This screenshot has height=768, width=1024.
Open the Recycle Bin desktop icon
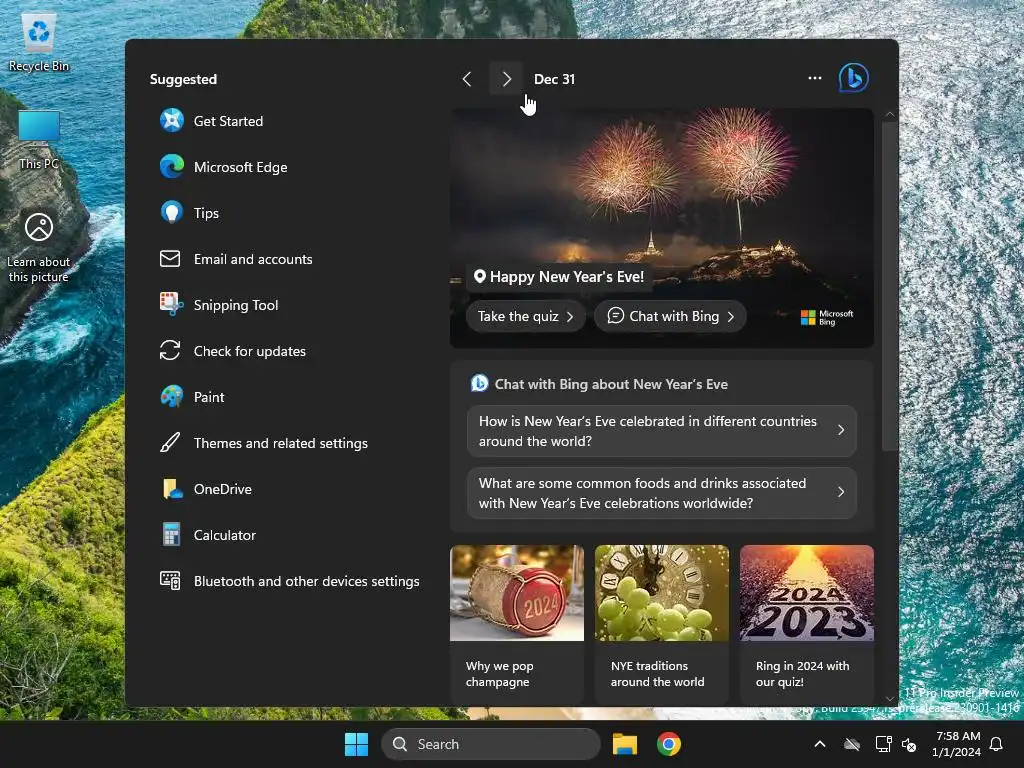[x=39, y=42]
